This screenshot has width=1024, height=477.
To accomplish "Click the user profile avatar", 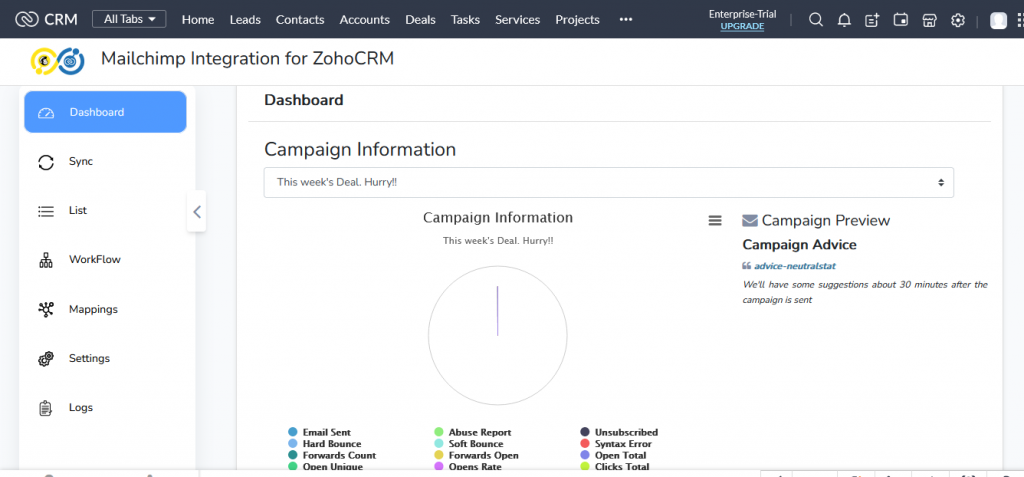I will tap(999, 21).
